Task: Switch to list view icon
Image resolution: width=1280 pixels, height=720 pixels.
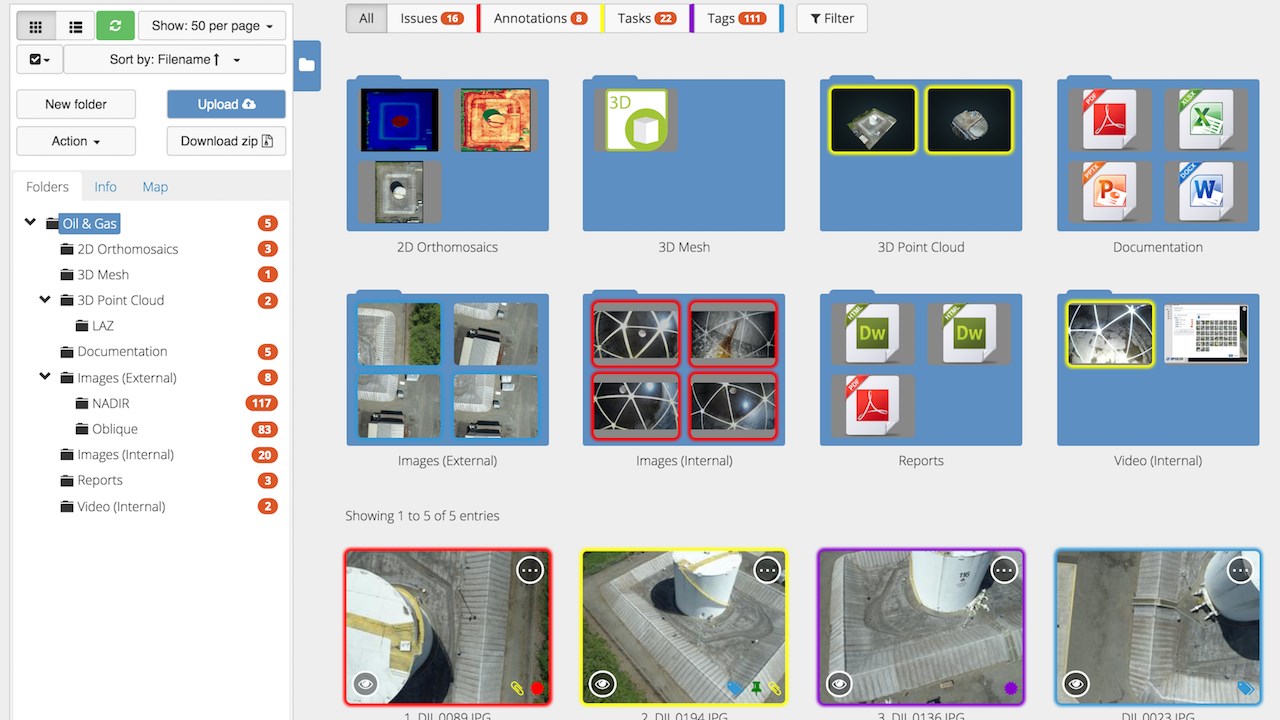Action: pyautogui.click(x=75, y=26)
